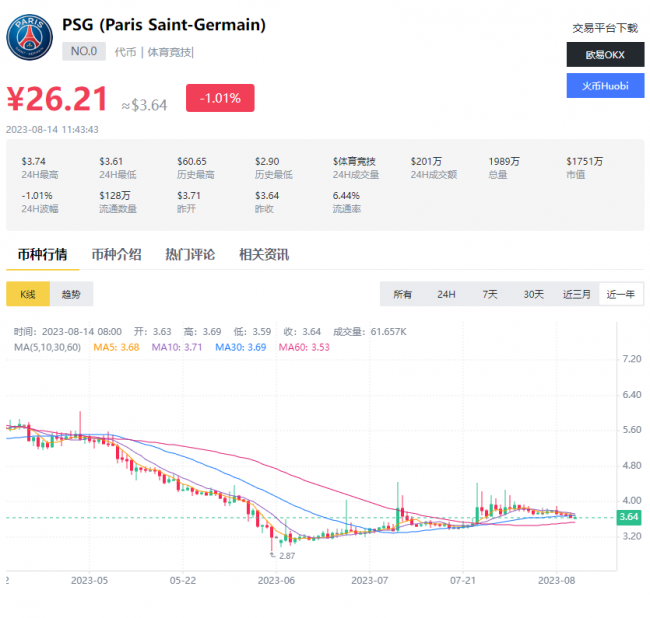650x618 pixels.
Task: Click the 1989万 总量 value
Action: pos(504,161)
